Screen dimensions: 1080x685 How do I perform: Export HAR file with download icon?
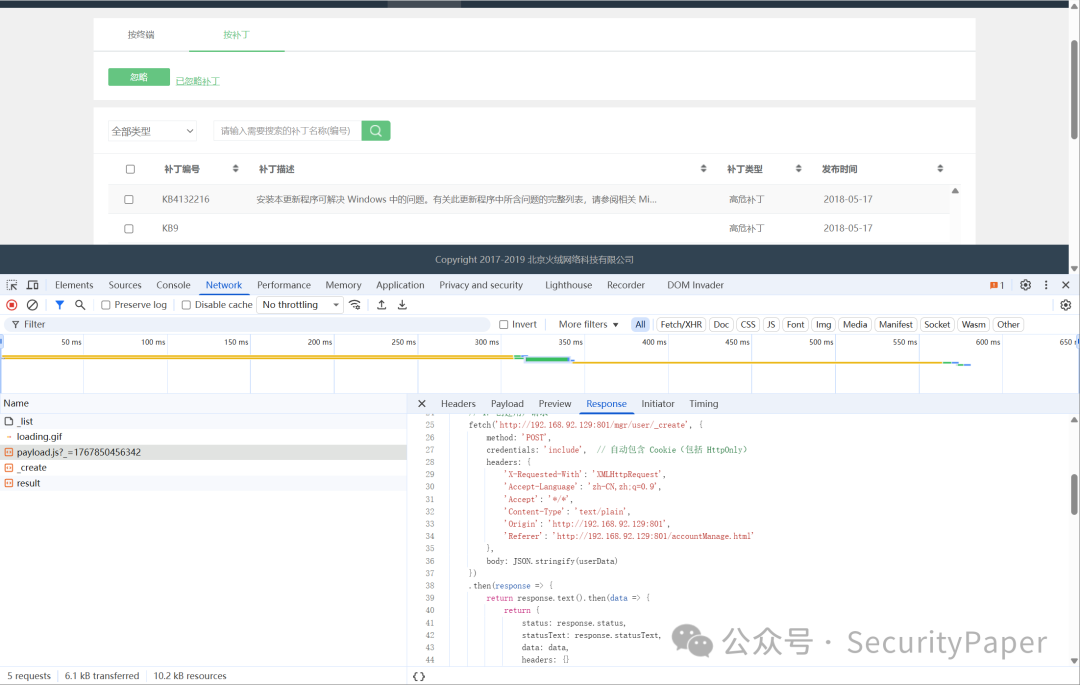pyautogui.click(x=402, y=305)
